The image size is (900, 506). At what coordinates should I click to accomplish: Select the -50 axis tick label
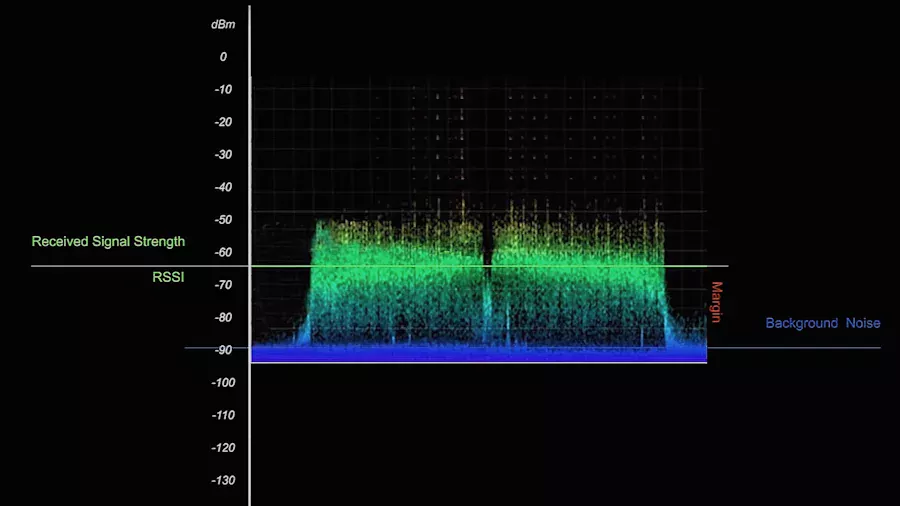pyautogui.click(x=223, y=220)
